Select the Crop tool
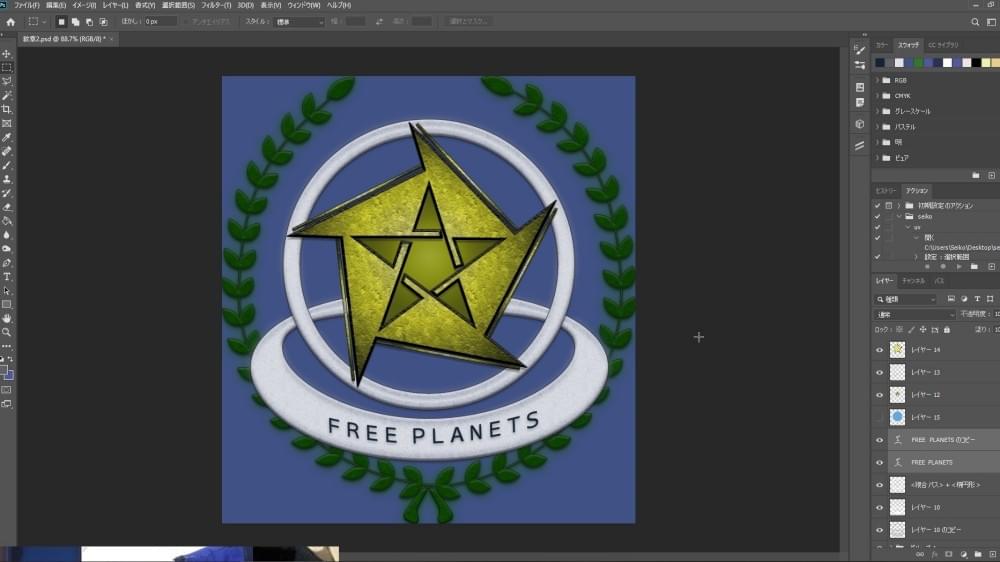 click(6, 110)
